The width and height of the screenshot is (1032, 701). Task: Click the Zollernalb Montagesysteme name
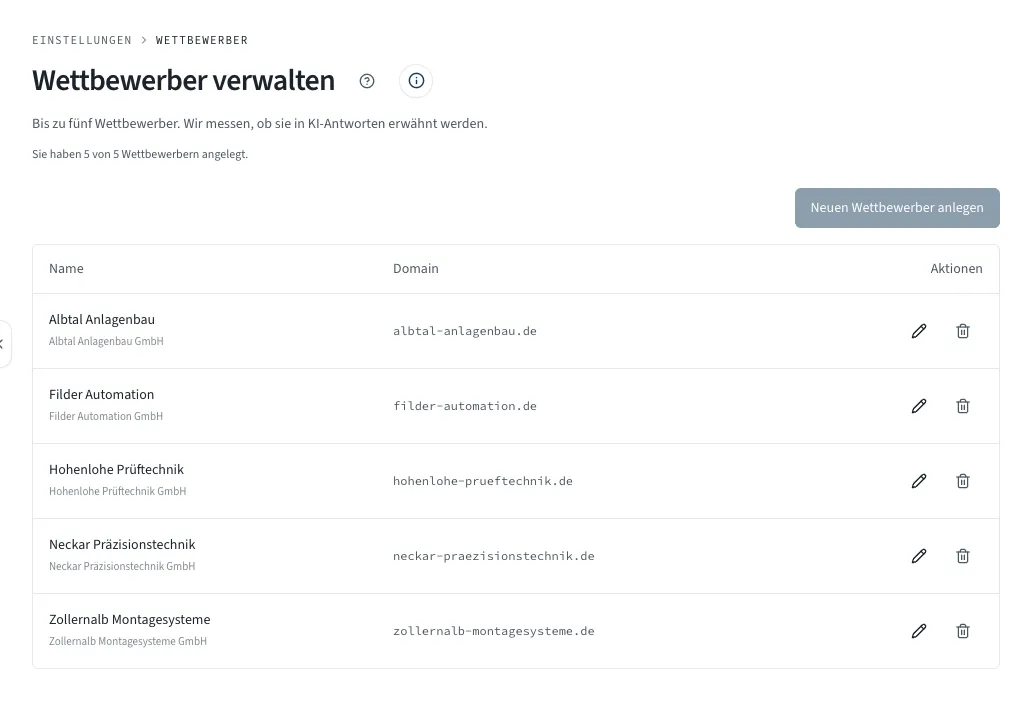130,620
